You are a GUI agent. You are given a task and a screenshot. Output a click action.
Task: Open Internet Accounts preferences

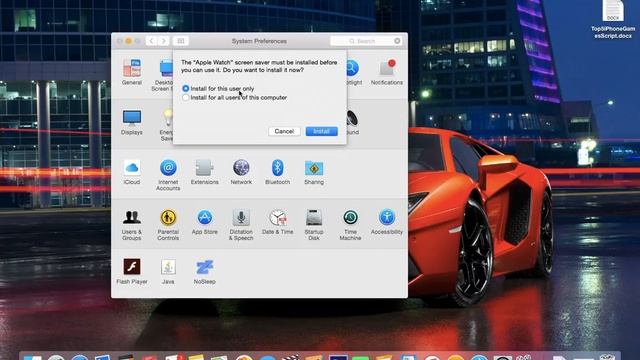point(168,175)
